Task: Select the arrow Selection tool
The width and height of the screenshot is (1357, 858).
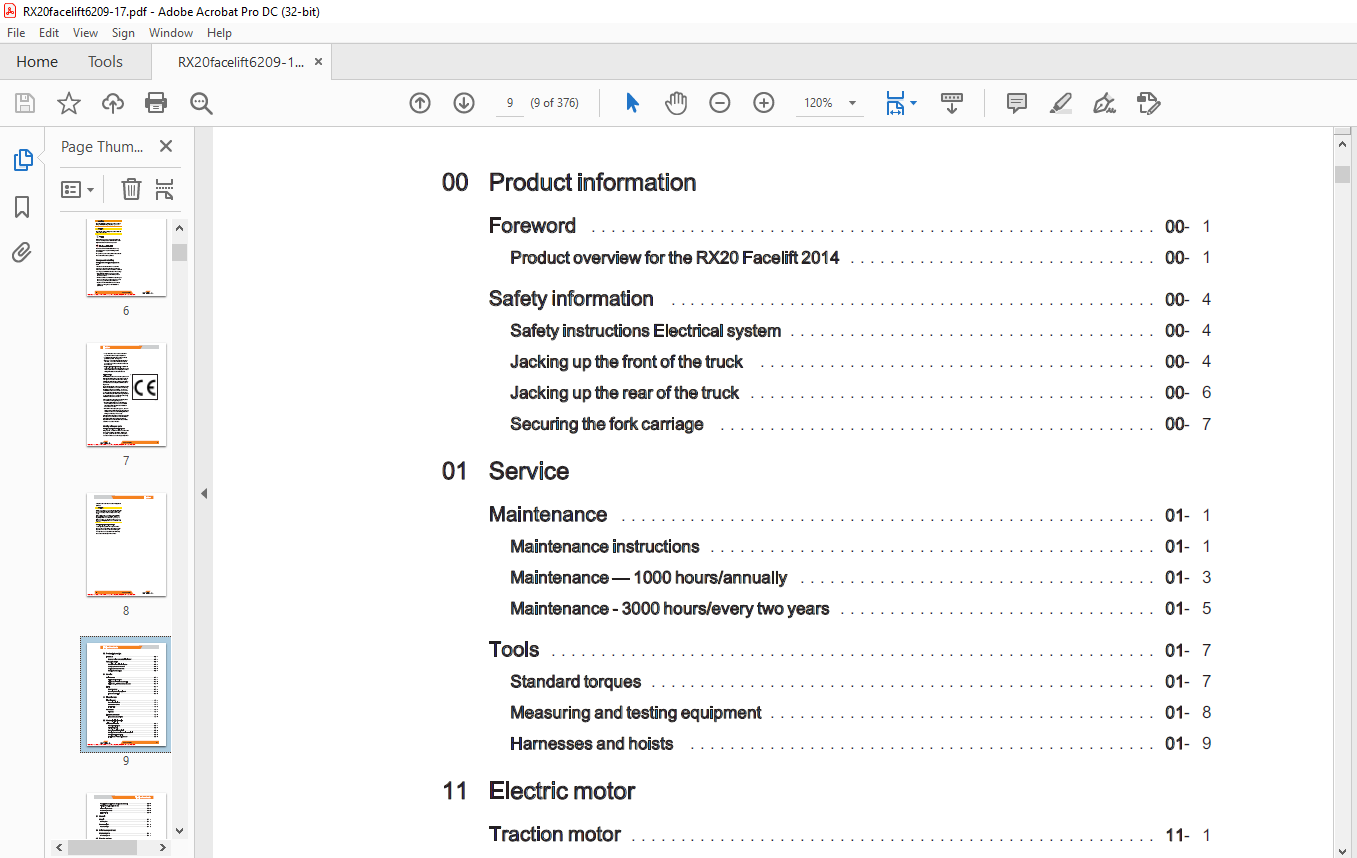Action: coord(632,103)
